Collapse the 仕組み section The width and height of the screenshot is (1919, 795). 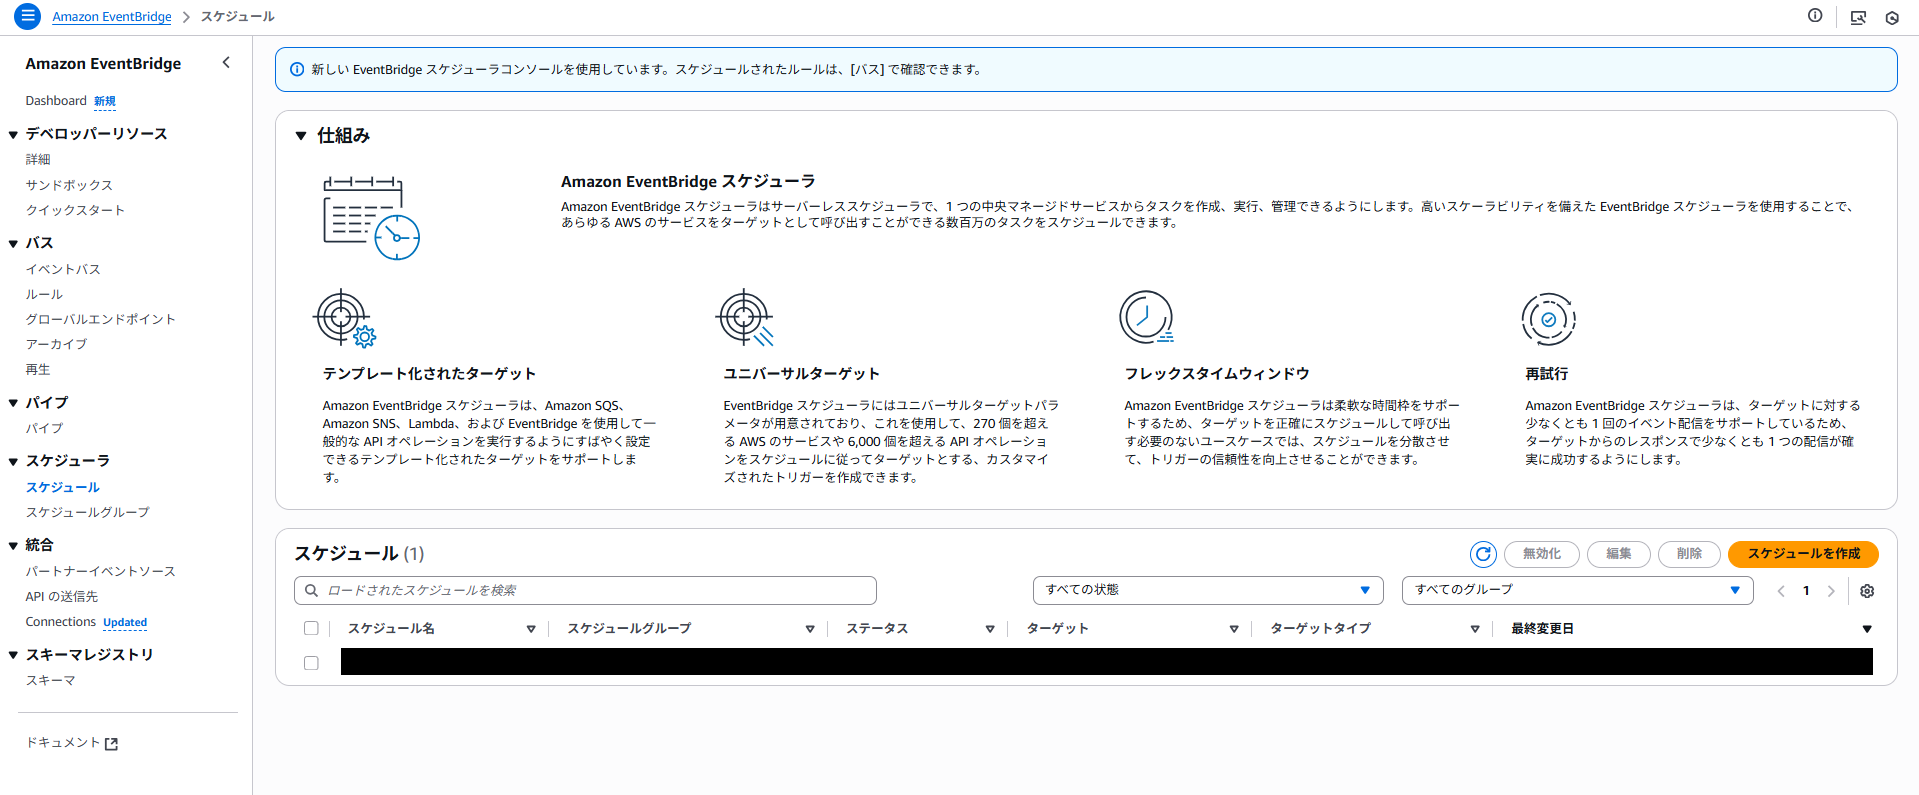click(301, 136)
